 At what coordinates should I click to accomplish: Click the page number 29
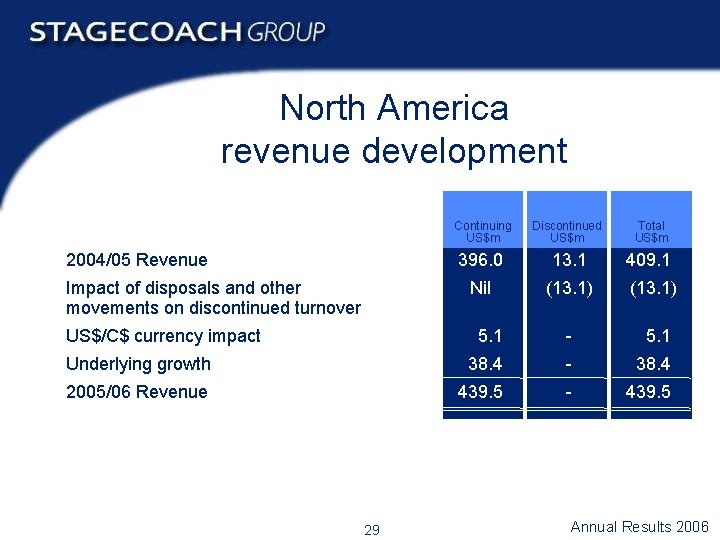coord(372,530)
